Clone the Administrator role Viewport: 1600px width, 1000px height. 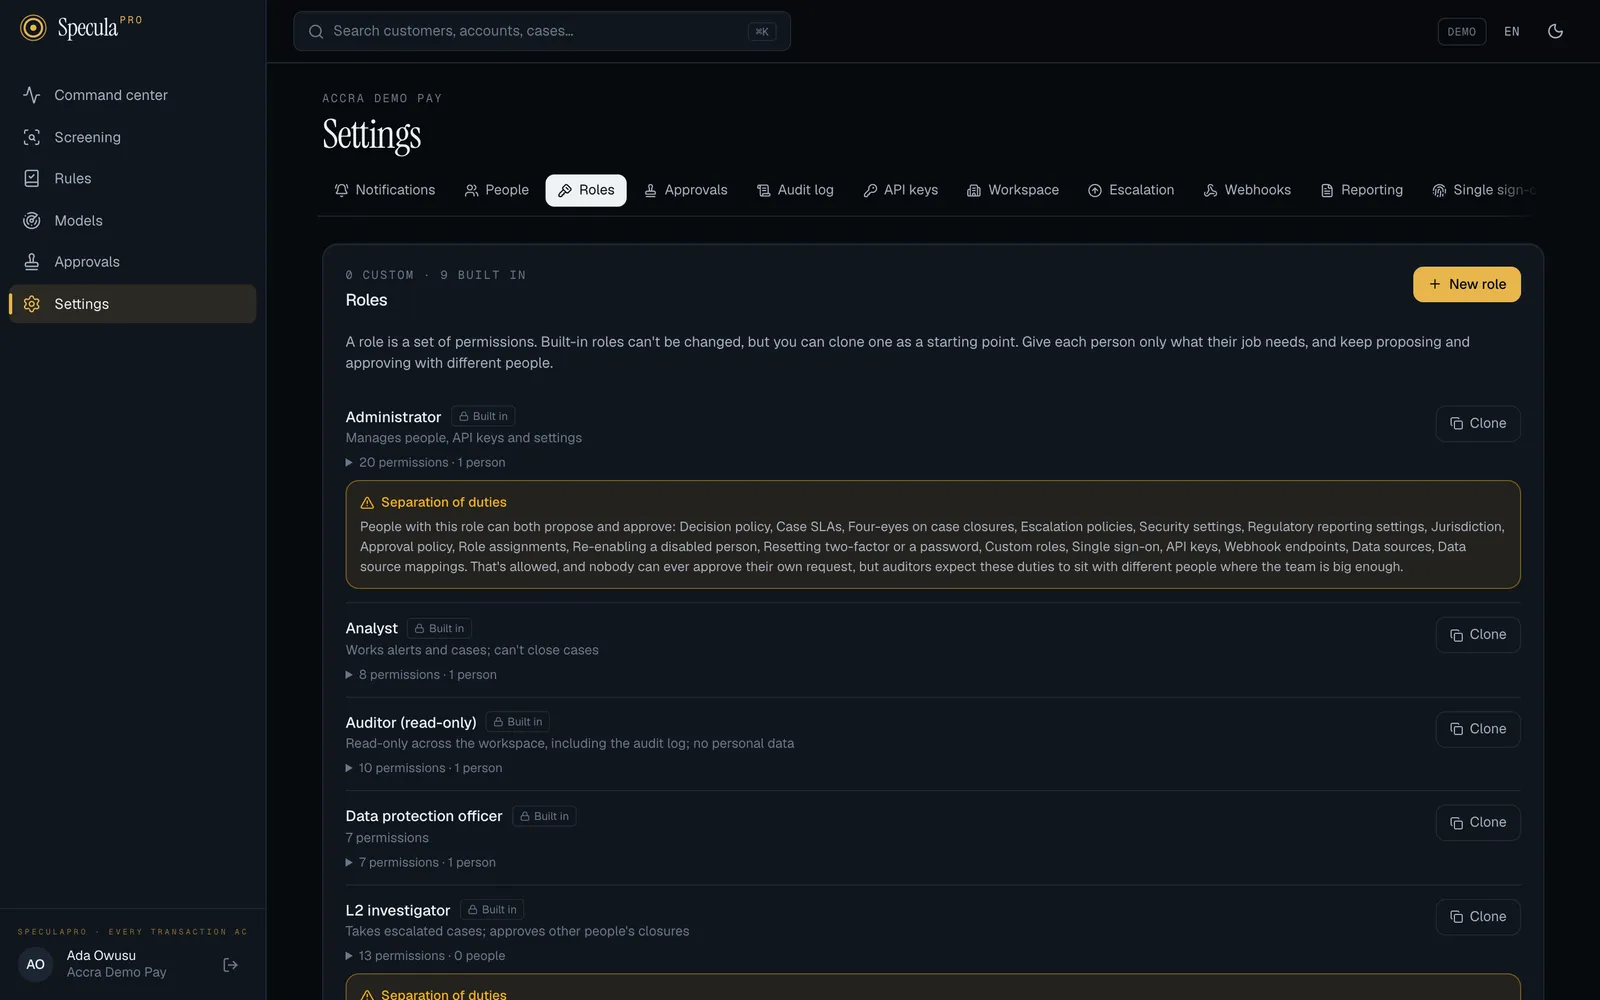(x=1478, y=423)
